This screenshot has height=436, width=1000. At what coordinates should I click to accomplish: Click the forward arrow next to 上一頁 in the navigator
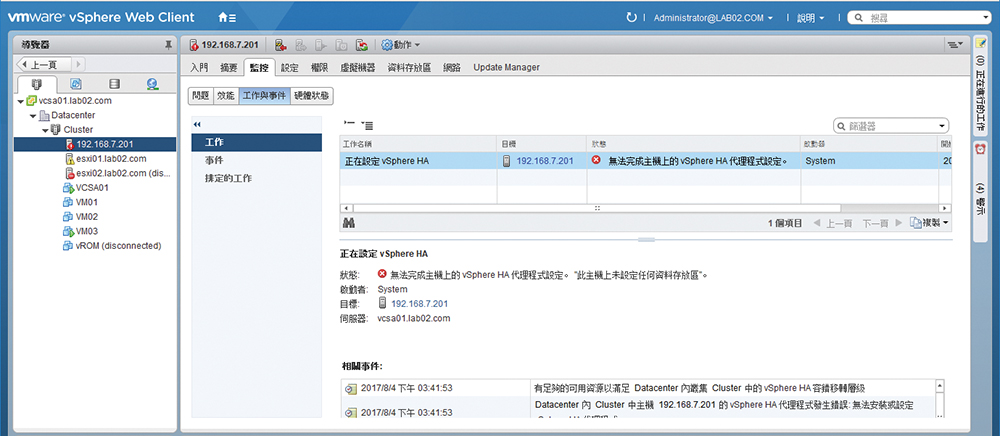[78, 64]
